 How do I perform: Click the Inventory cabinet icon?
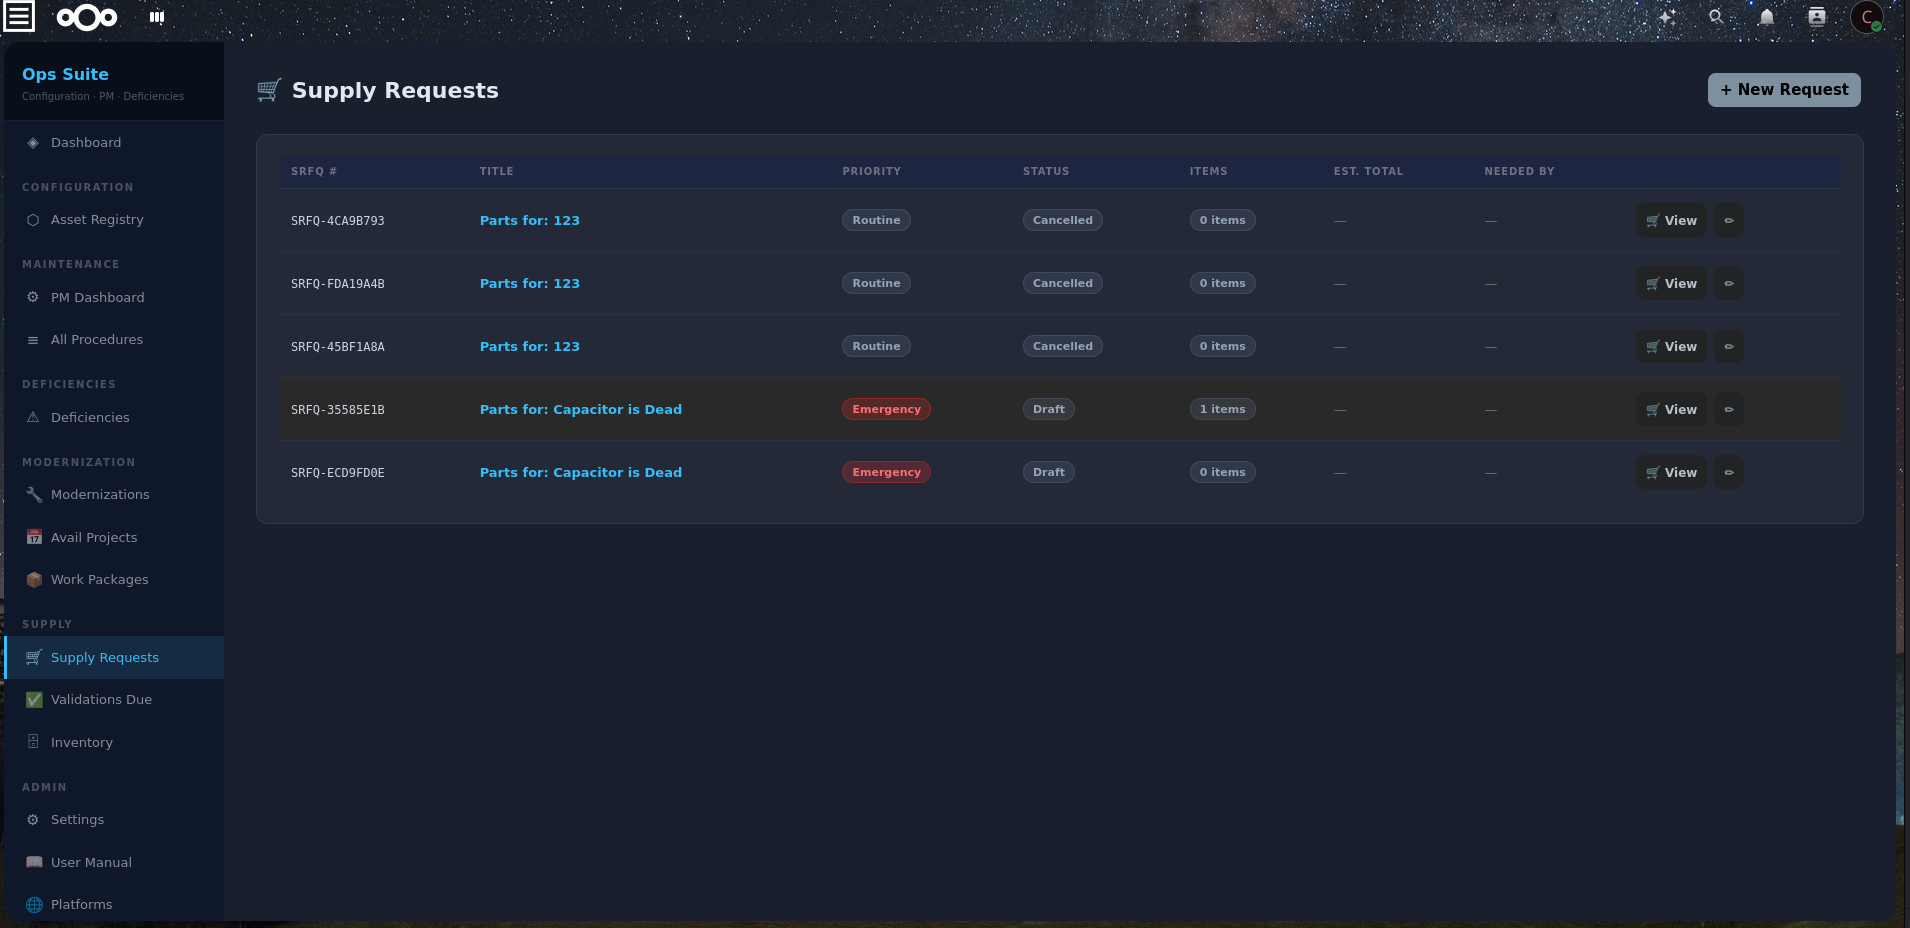point(33,742)
